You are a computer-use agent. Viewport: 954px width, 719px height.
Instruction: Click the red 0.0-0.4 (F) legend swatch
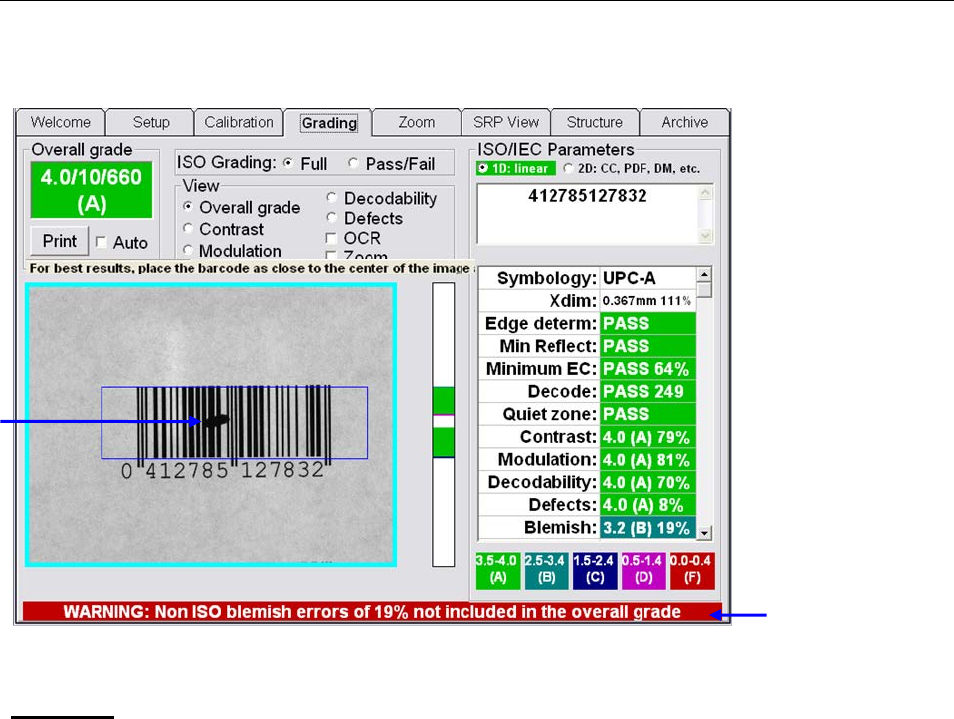[x=692, y=571]
